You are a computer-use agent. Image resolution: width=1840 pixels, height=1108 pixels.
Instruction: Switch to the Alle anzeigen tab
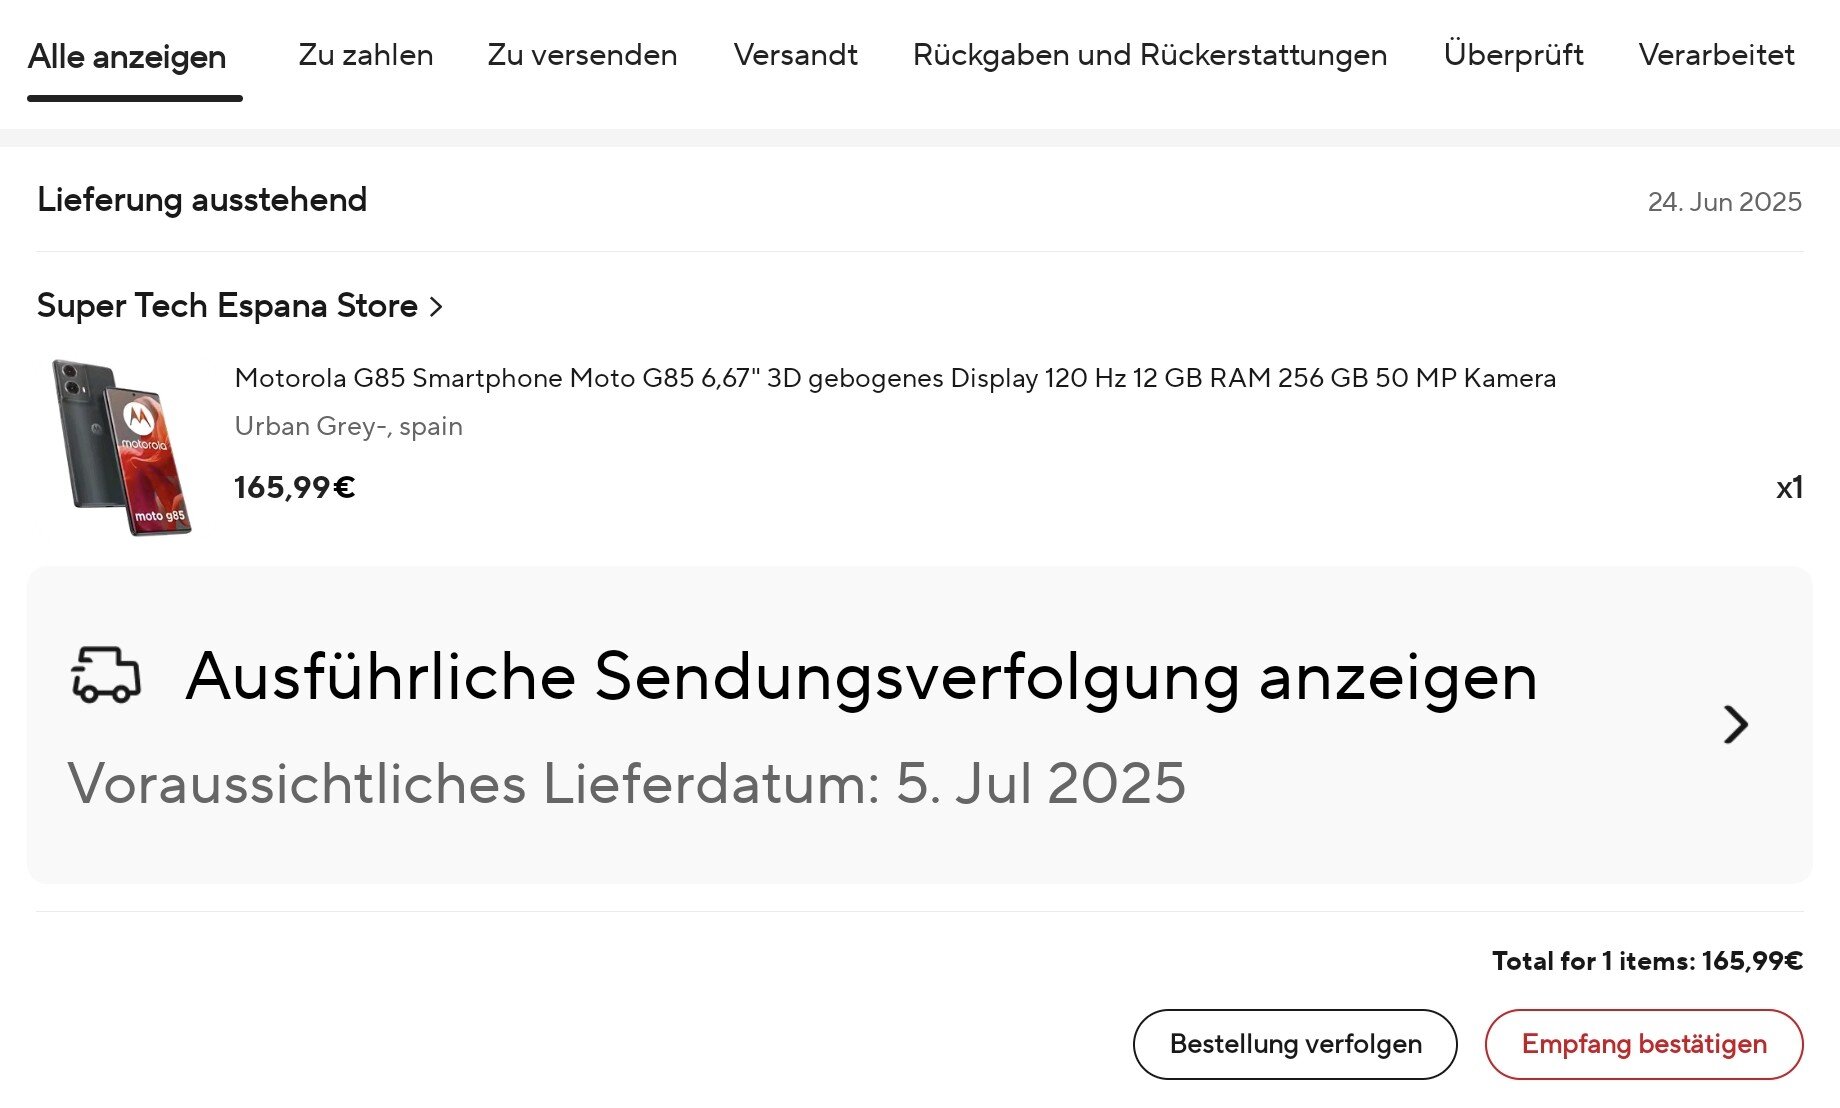tap(127, 57)
